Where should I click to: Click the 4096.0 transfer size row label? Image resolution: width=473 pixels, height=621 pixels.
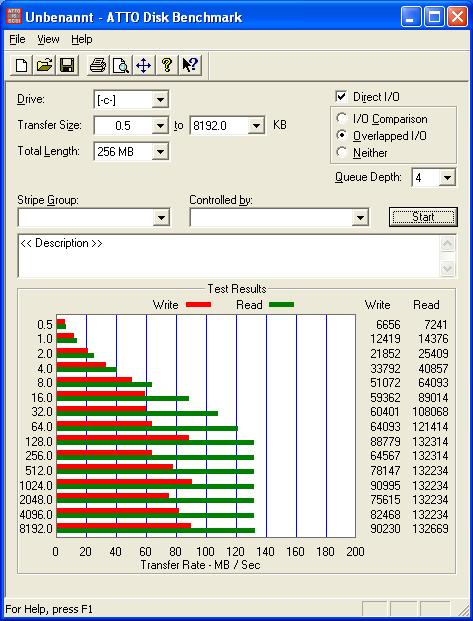coord(36,514)
